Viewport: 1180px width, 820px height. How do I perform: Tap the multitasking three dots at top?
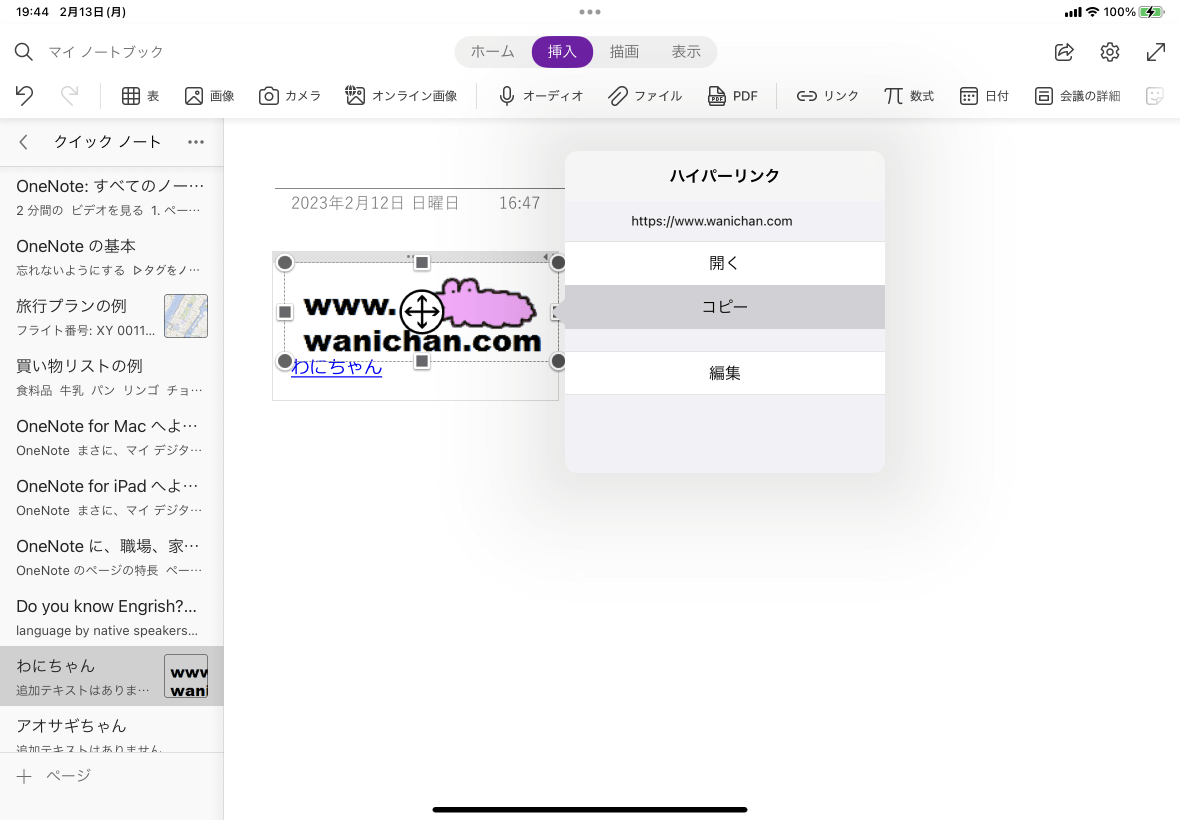coord(590,12)
